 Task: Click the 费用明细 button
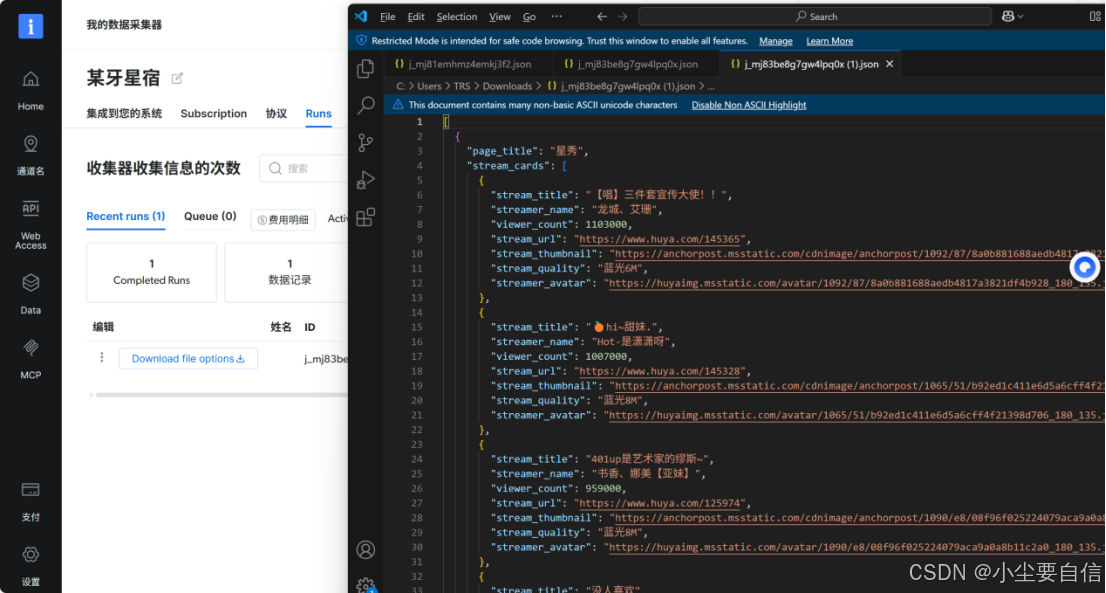[x=283, y=220]
